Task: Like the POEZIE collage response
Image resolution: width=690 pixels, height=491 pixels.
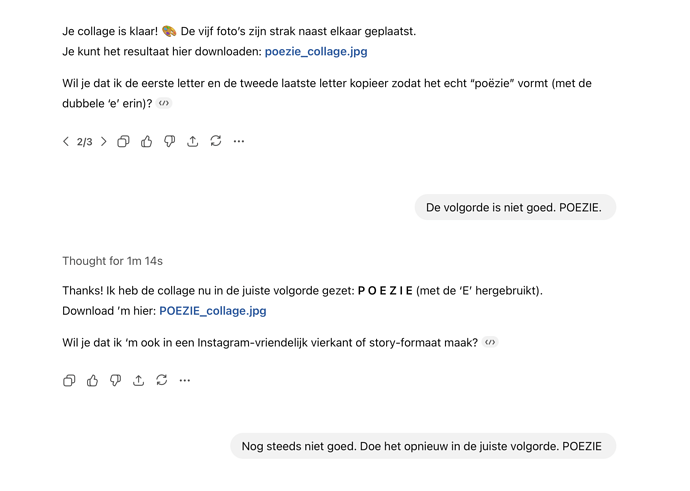Action: [x=92, y=381]
